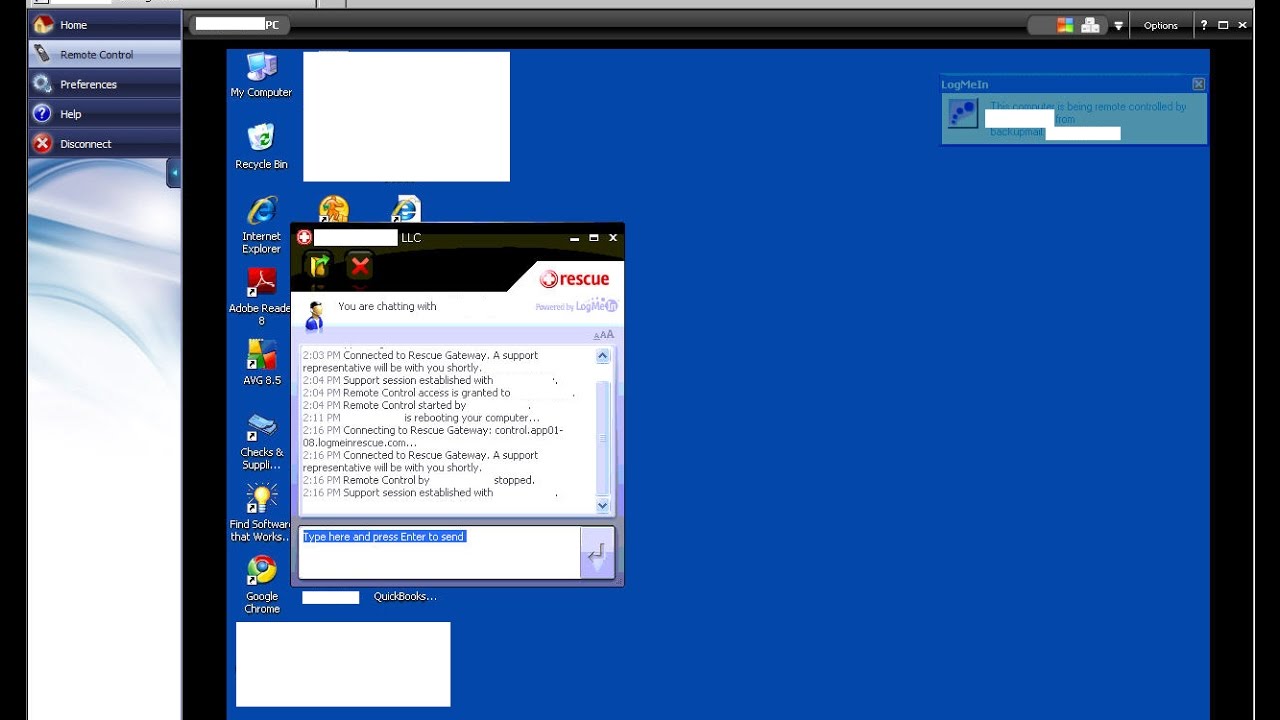Launch Google Chrome from the desktop
Viewport: 1280px width, 720px height.
coord(261,585)
